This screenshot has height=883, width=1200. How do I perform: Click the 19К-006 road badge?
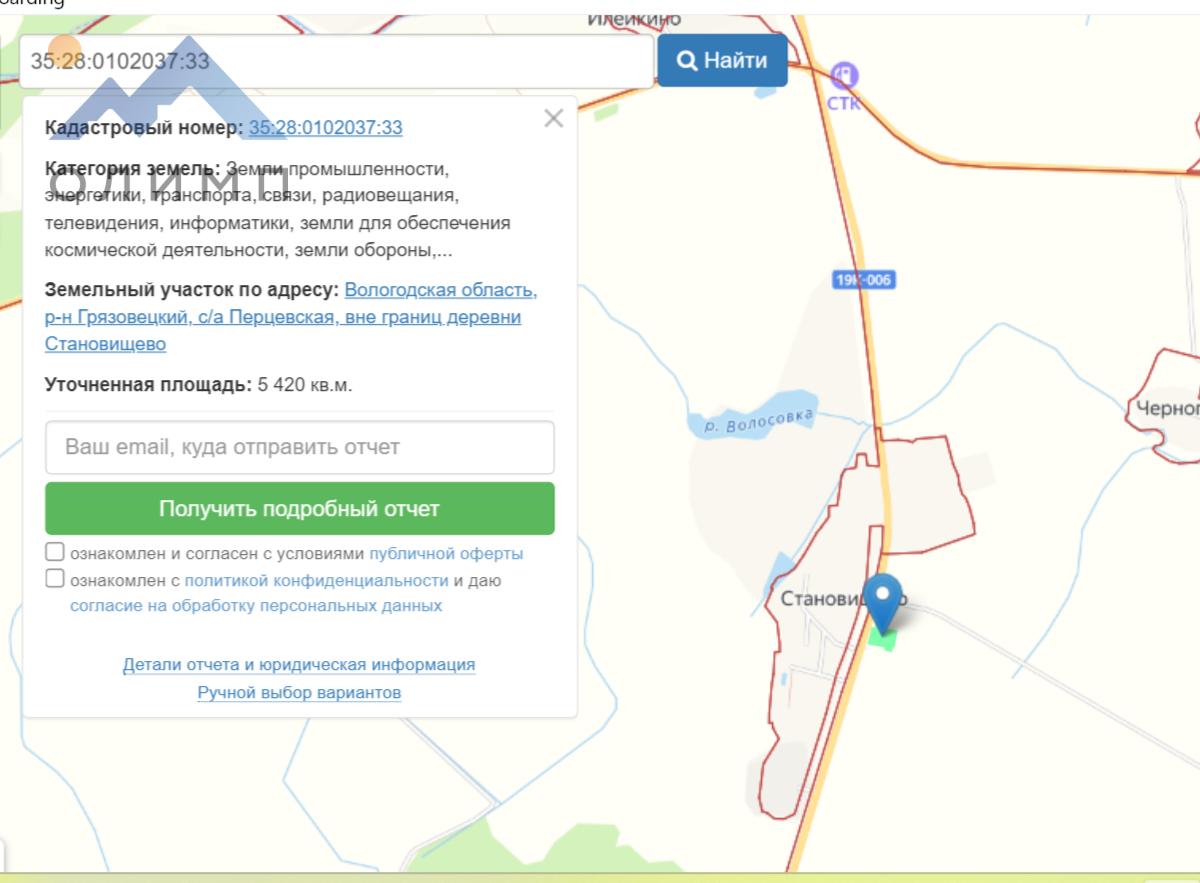(x=862, y=281)
